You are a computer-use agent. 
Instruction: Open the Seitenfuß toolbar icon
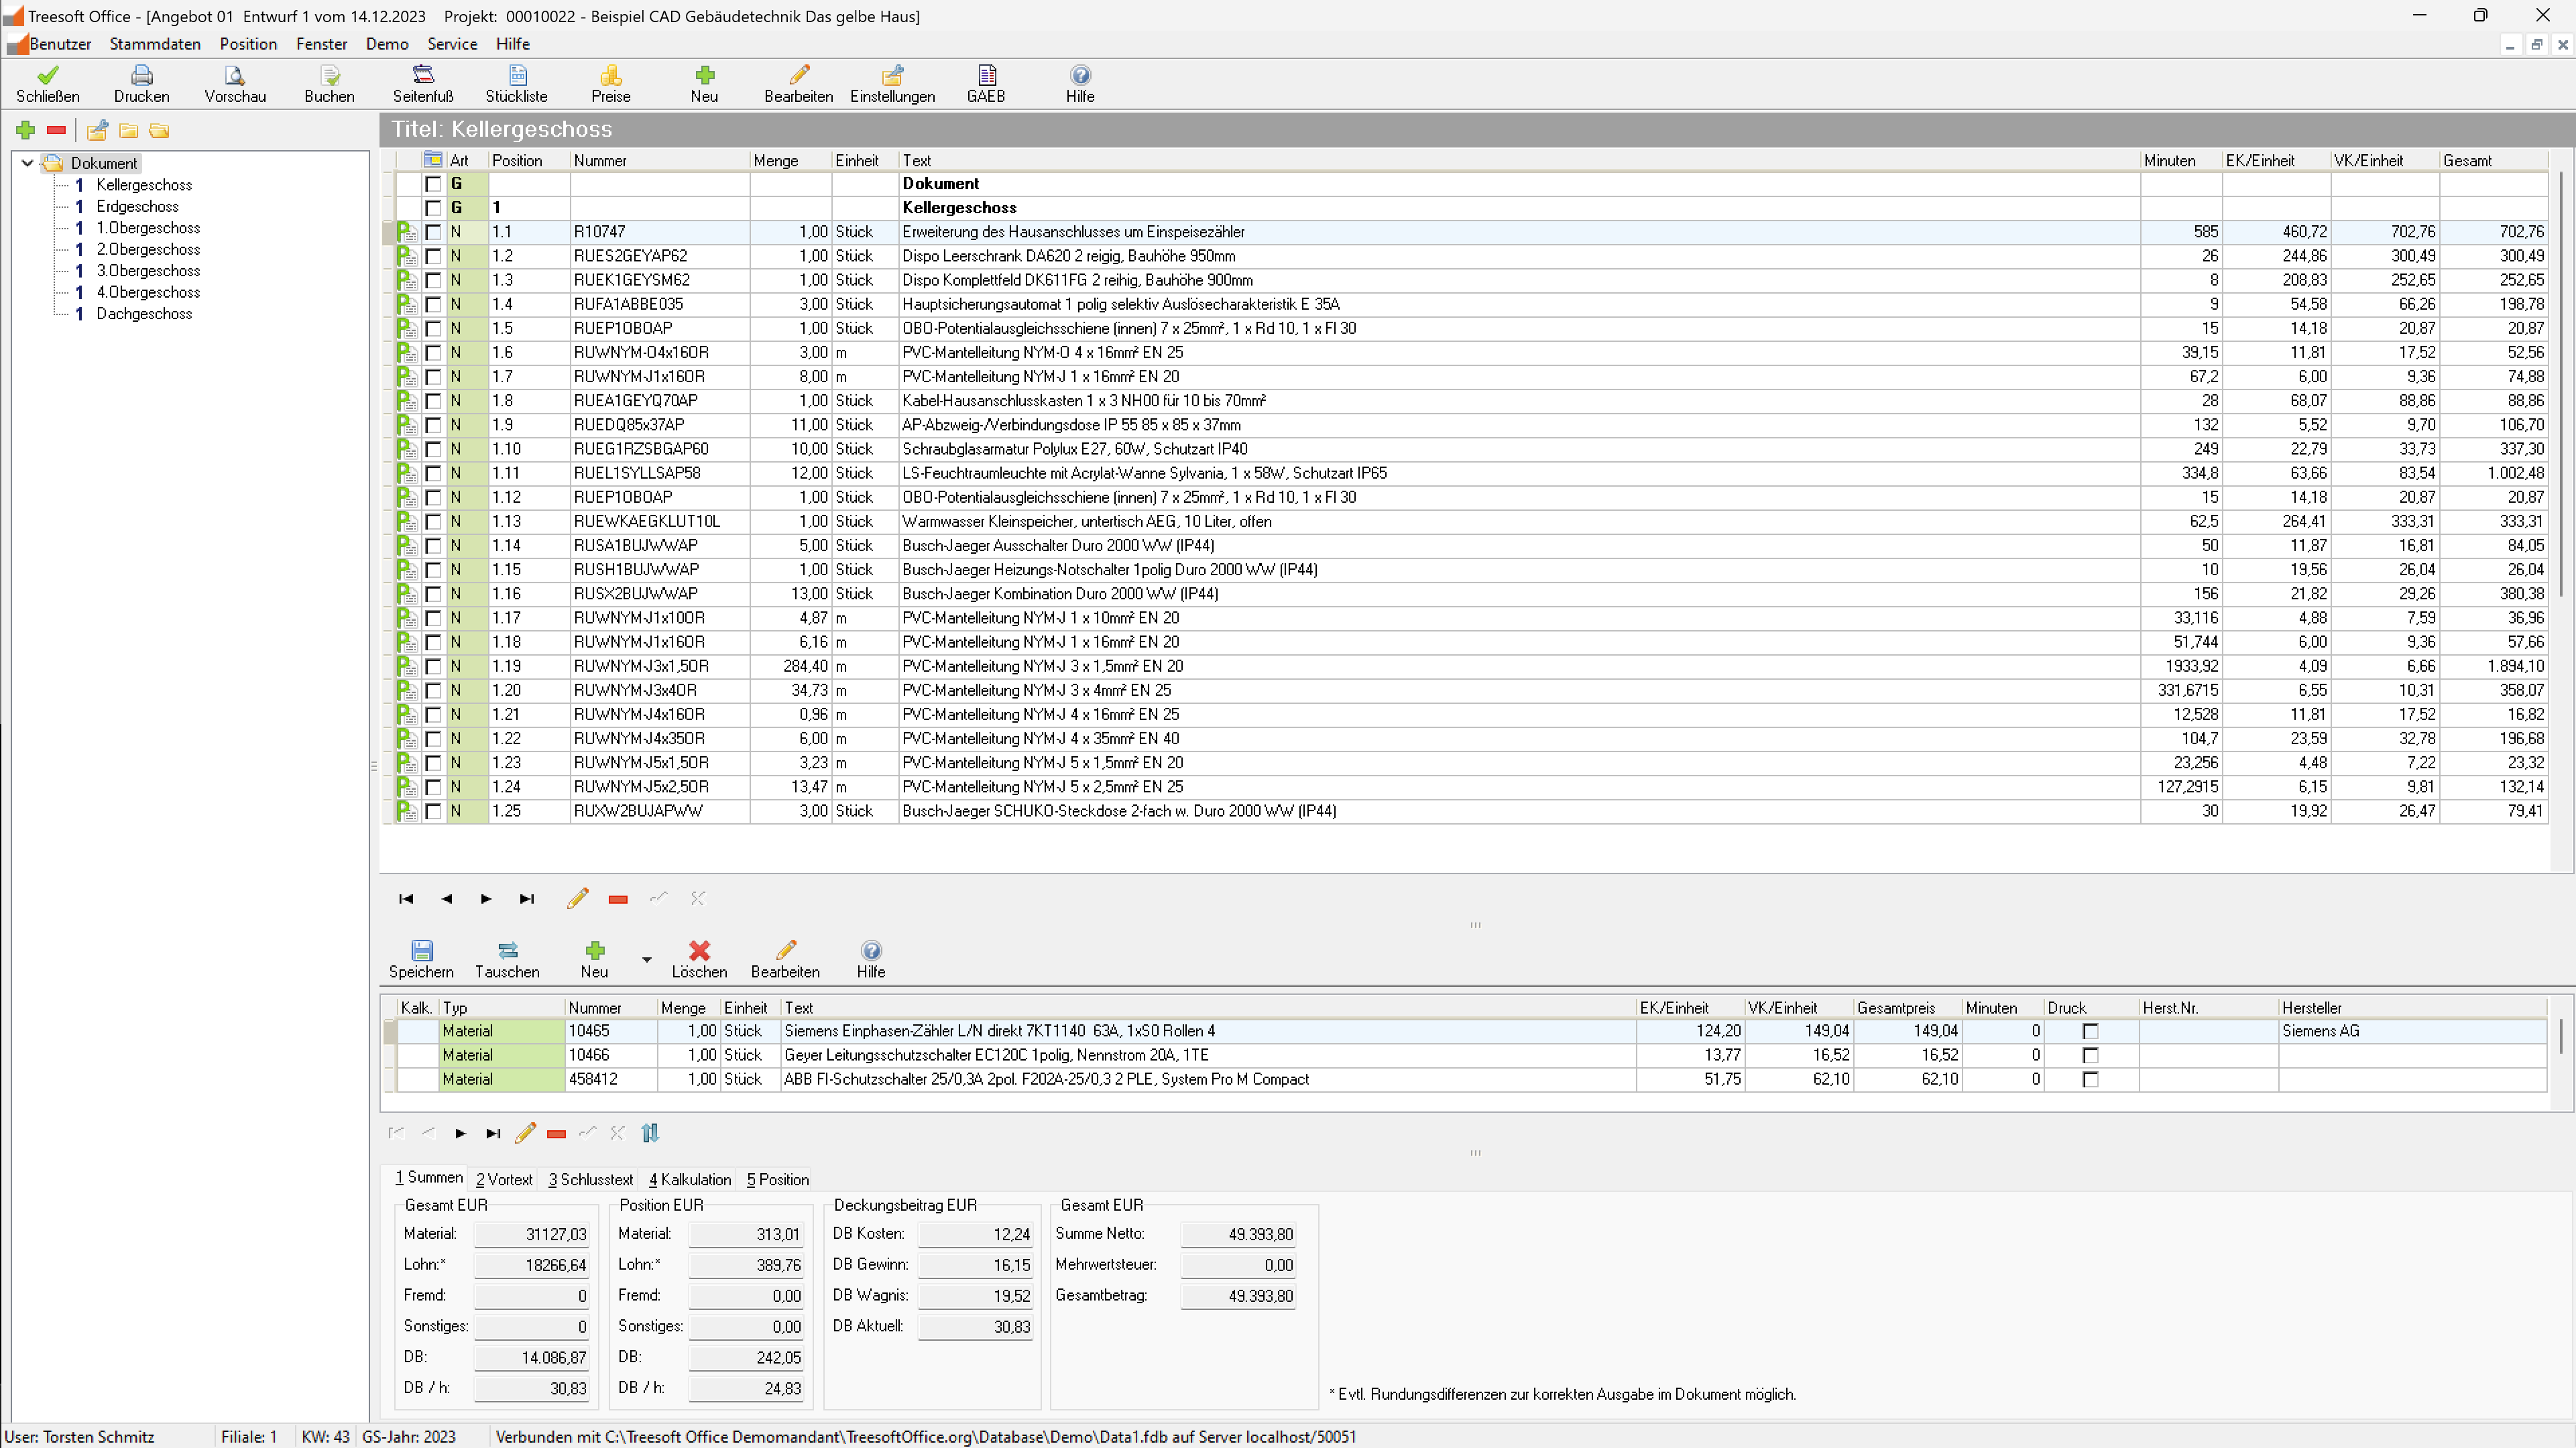tap(423, 75)
